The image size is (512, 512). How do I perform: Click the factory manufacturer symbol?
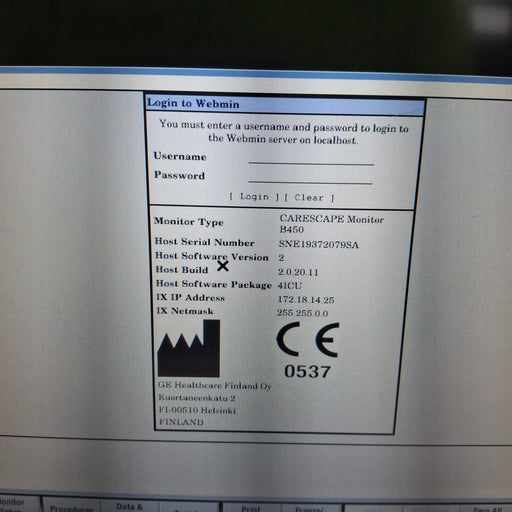tap(189, 348)
